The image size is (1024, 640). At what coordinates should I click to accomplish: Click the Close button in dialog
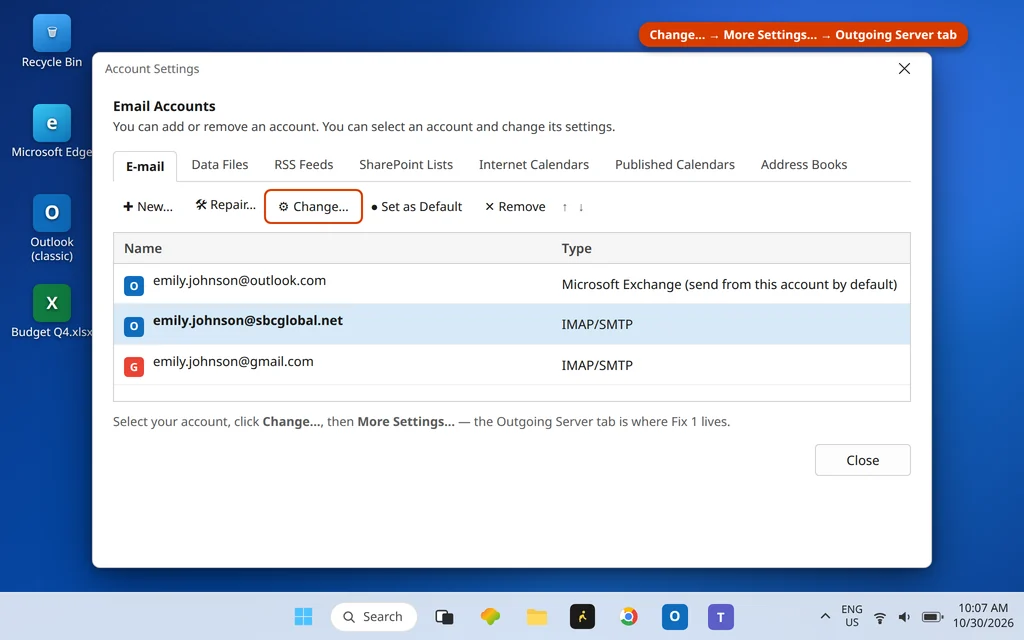[x=863, y=460]
